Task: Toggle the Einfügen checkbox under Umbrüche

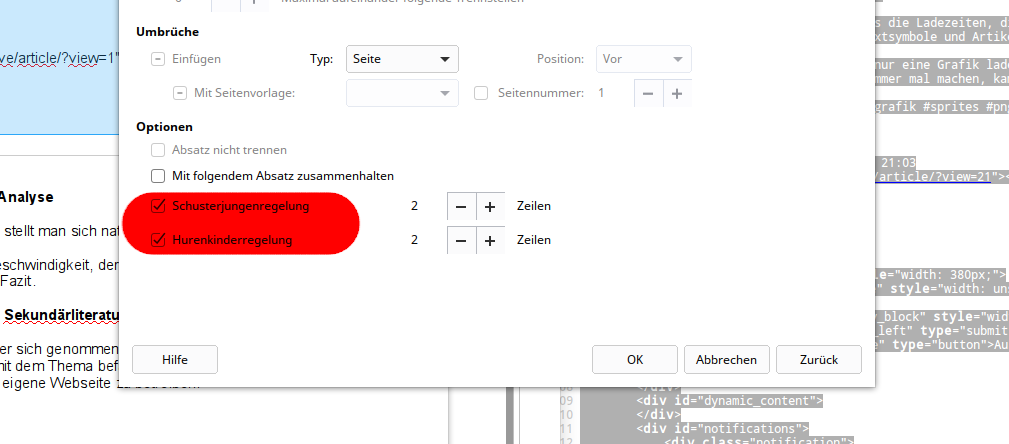Action: 158,59
